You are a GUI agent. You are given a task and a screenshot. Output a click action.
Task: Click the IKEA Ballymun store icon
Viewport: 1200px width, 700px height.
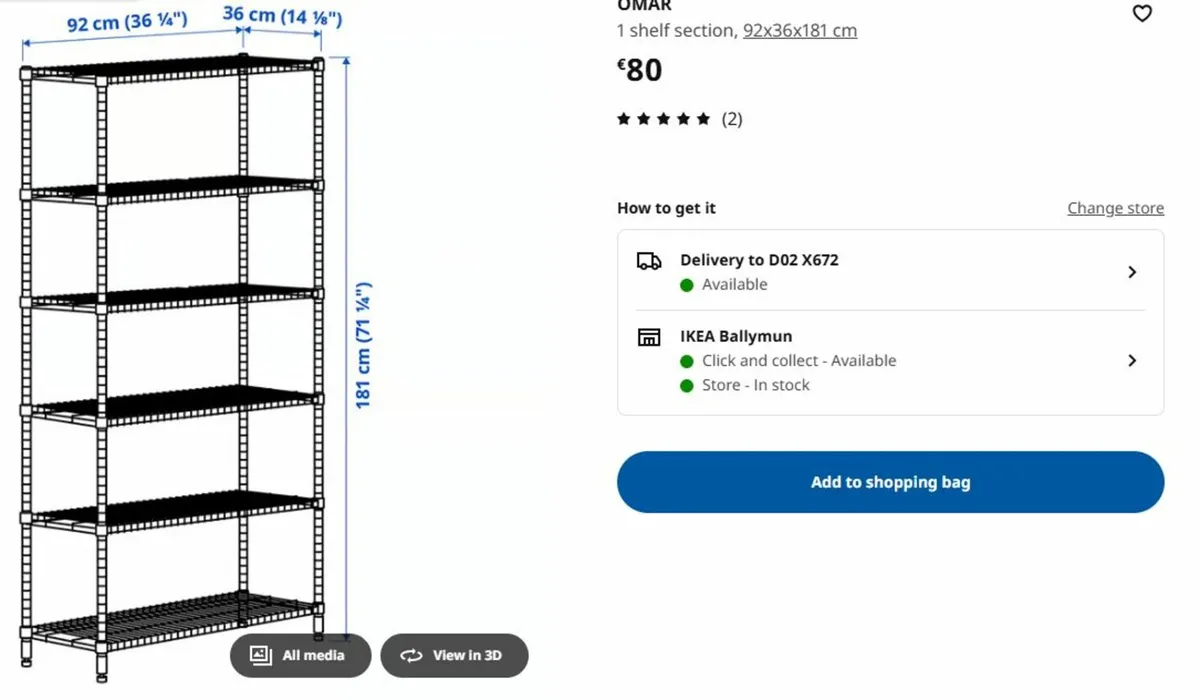coord(649,337)
